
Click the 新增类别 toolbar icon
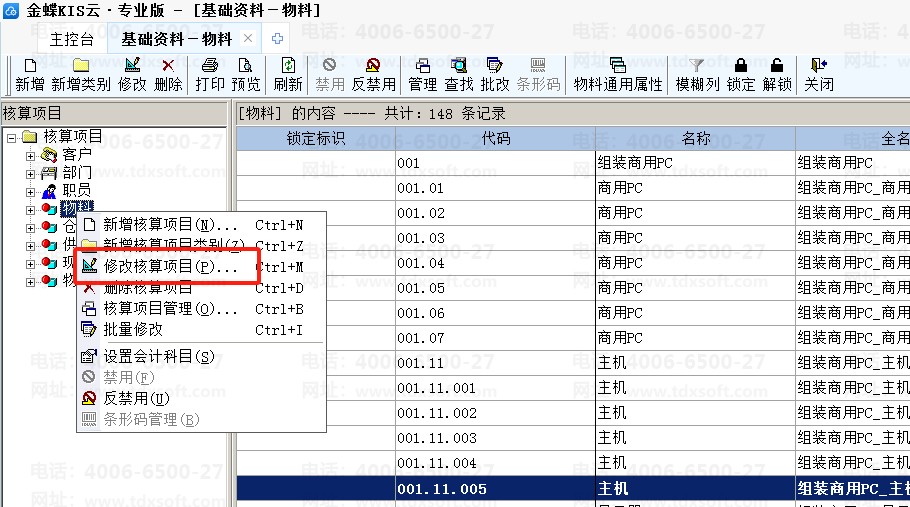tap(81, 75)
